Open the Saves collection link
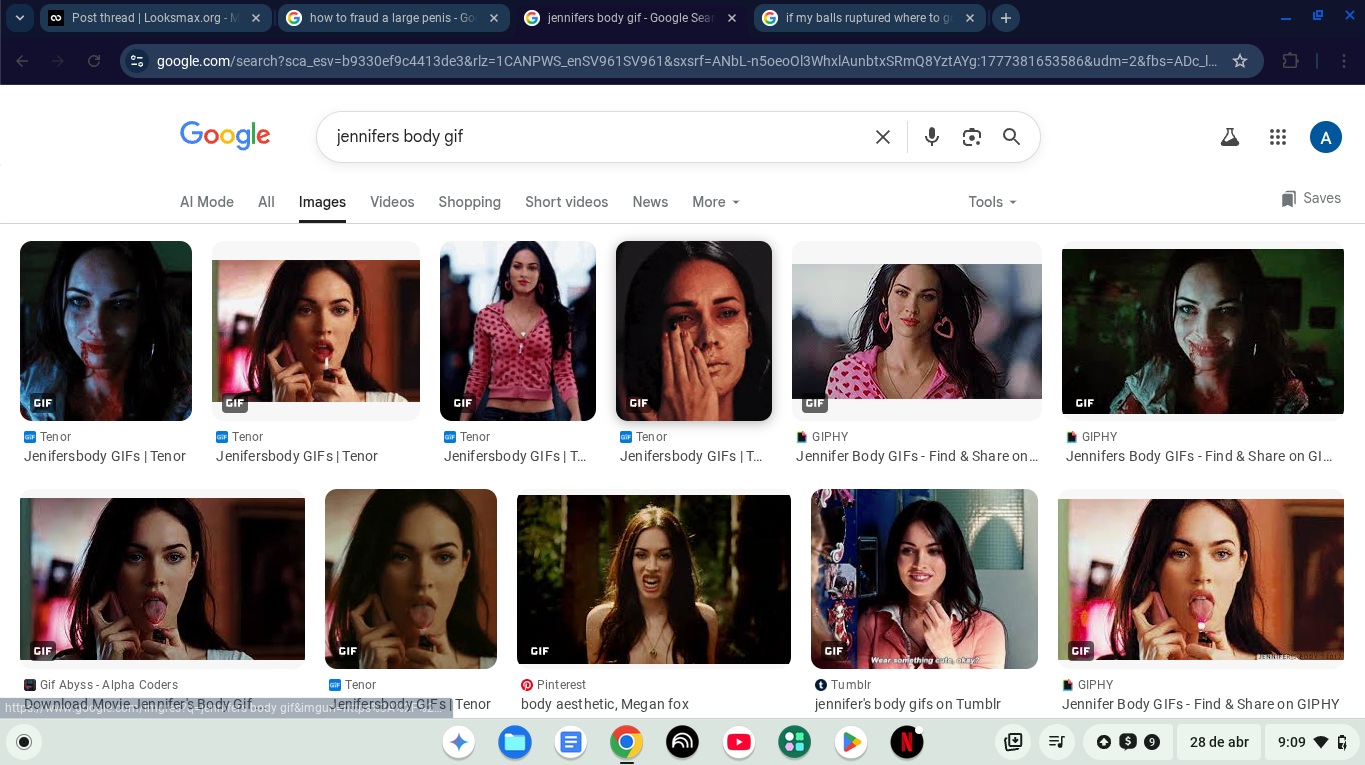1365x765 pixels. tap(1311, 198)
